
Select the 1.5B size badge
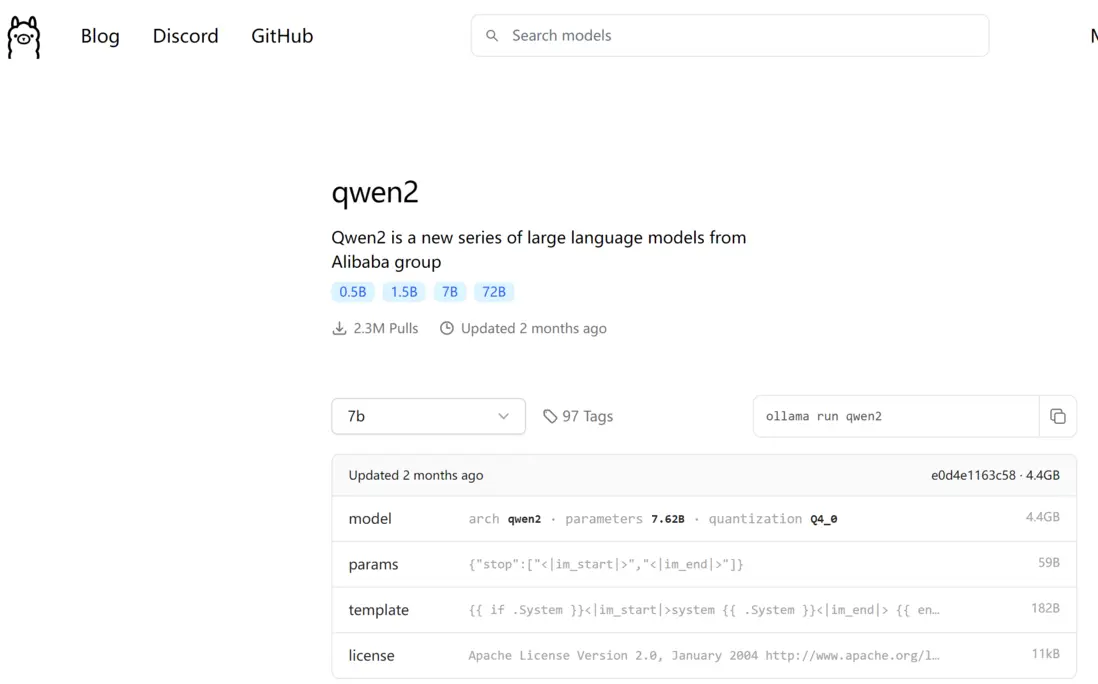404,292
